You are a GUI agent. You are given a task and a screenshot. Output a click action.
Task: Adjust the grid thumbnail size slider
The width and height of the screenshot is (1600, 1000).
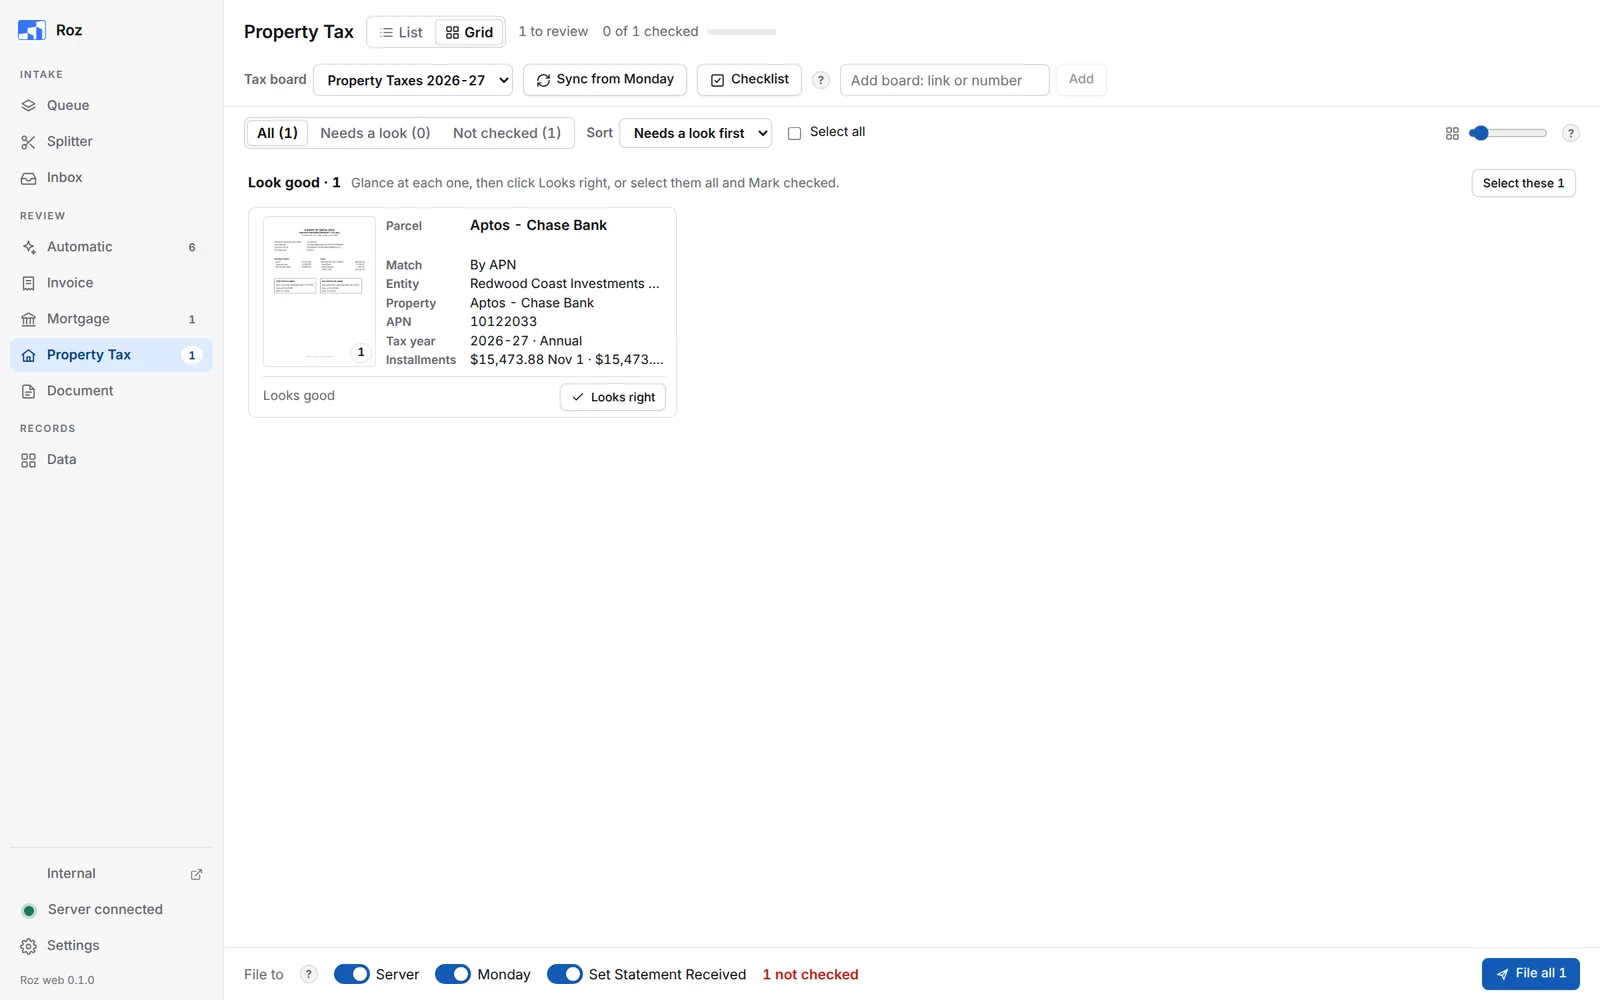[1508, 133]
